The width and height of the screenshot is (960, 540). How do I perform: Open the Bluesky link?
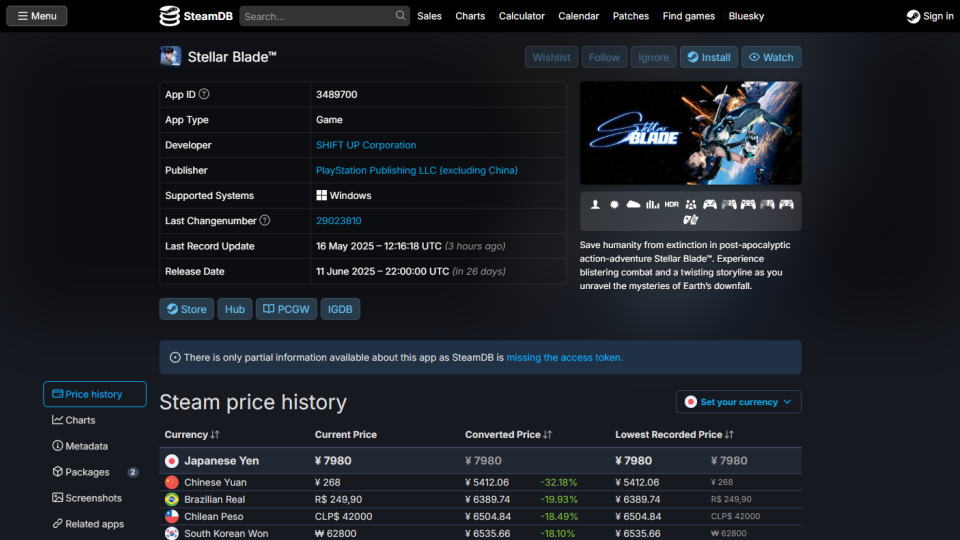point(746,16)
